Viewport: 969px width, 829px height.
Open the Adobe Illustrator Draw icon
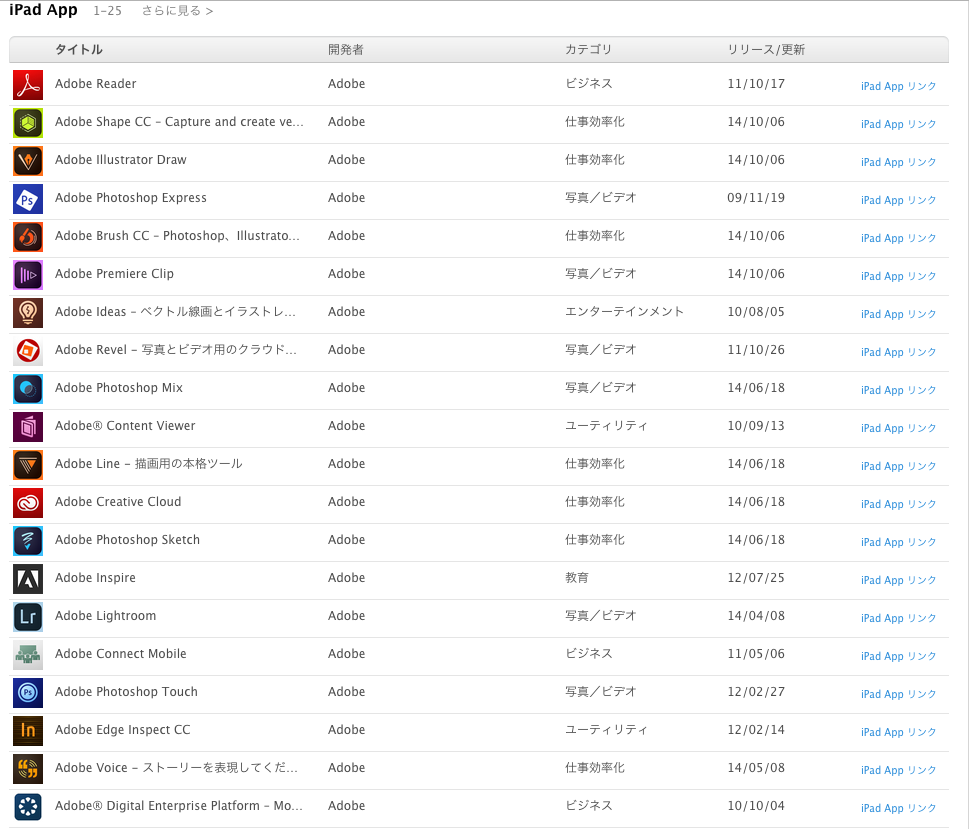[x=28, y=161]
